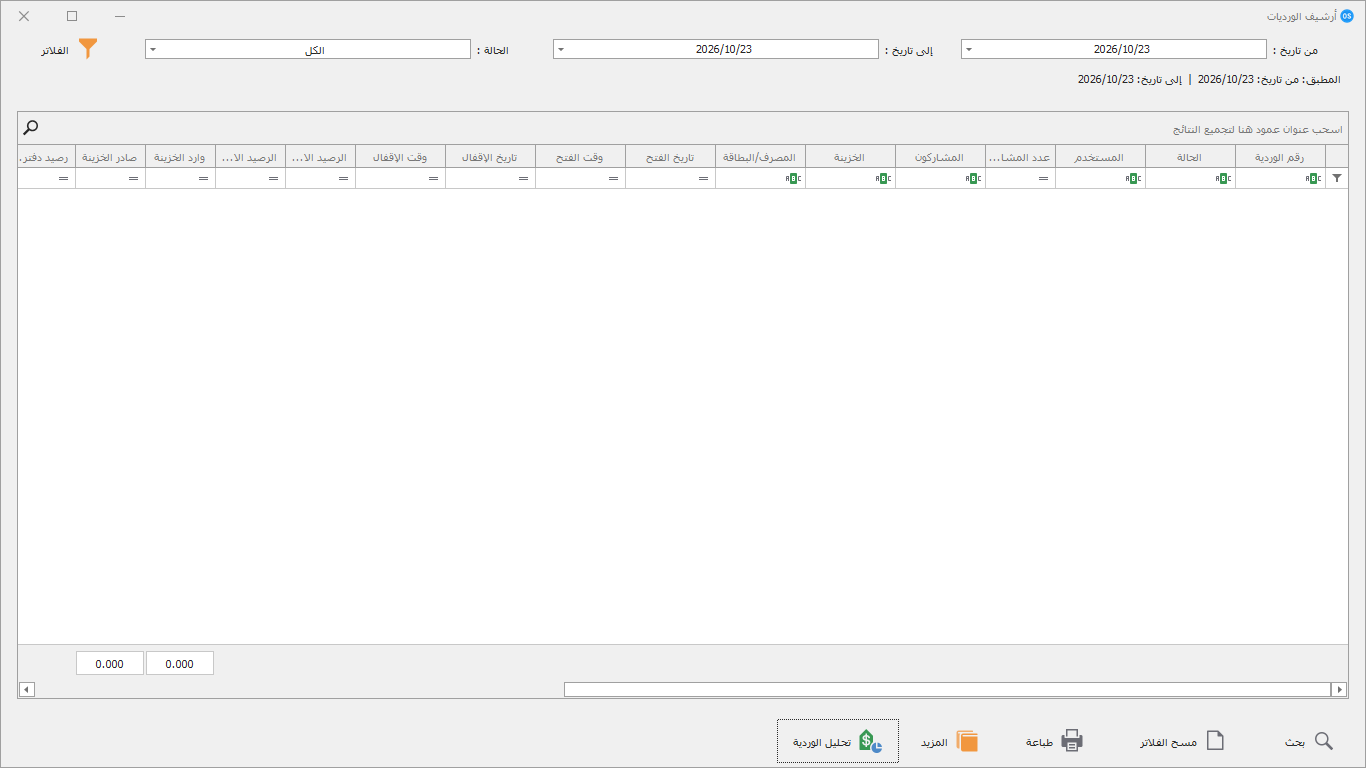
Task: Click filter operator icon under المصرف/البطاقة column
Action: point(794,178)
